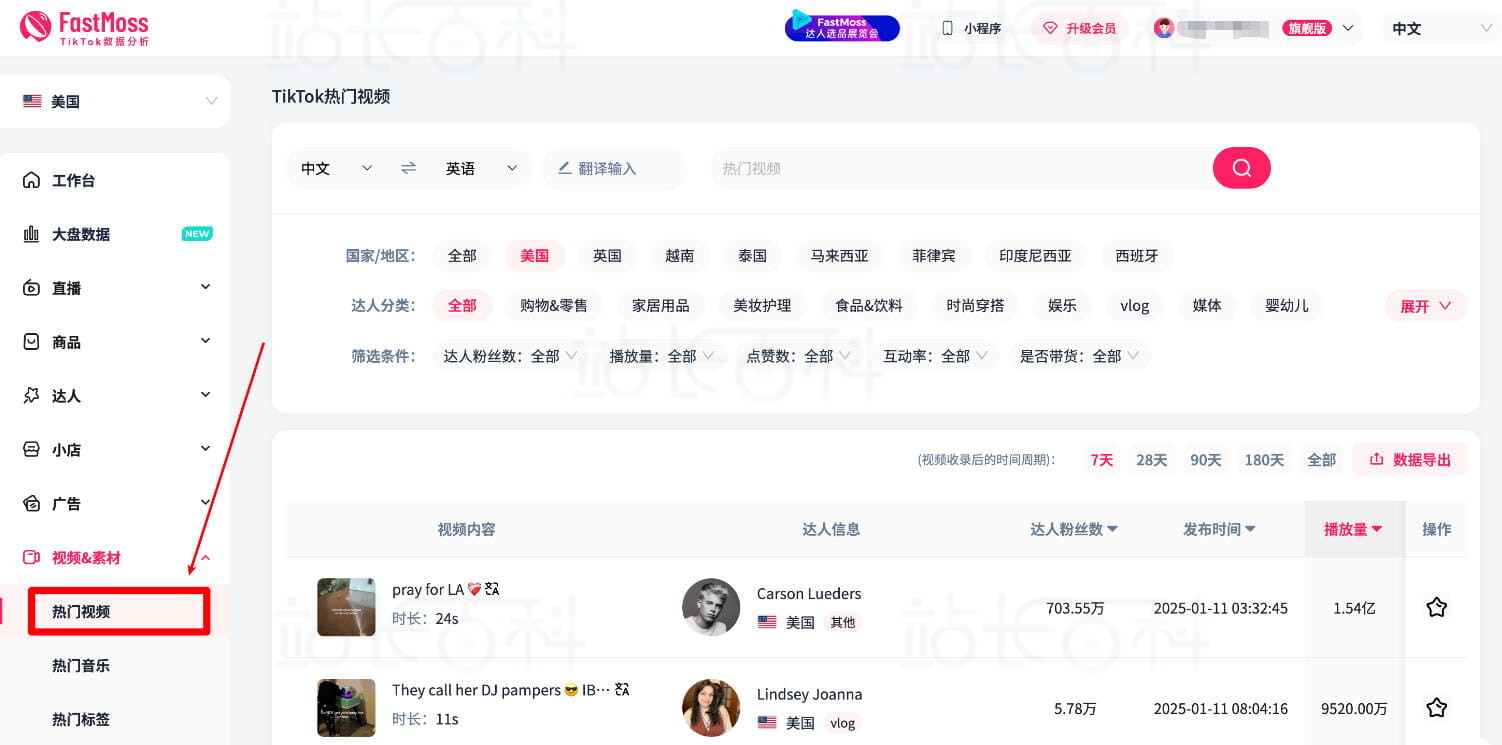
Task: Click the 数据导出 export button
Action: click(x=1410, y=459)
